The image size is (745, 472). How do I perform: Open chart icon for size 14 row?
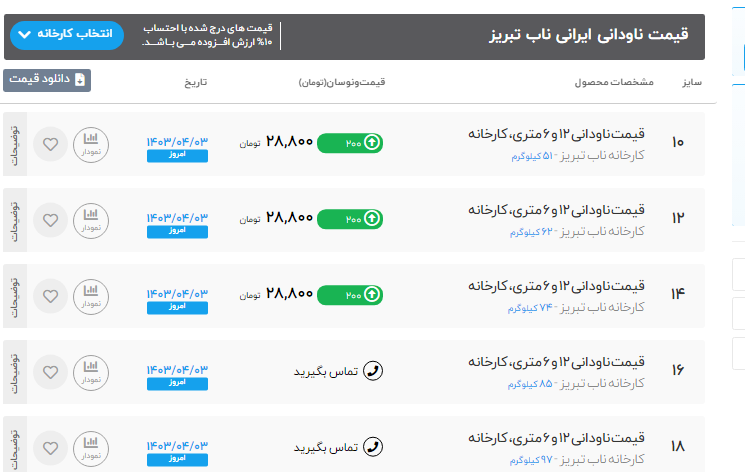(x=91, y=296)
